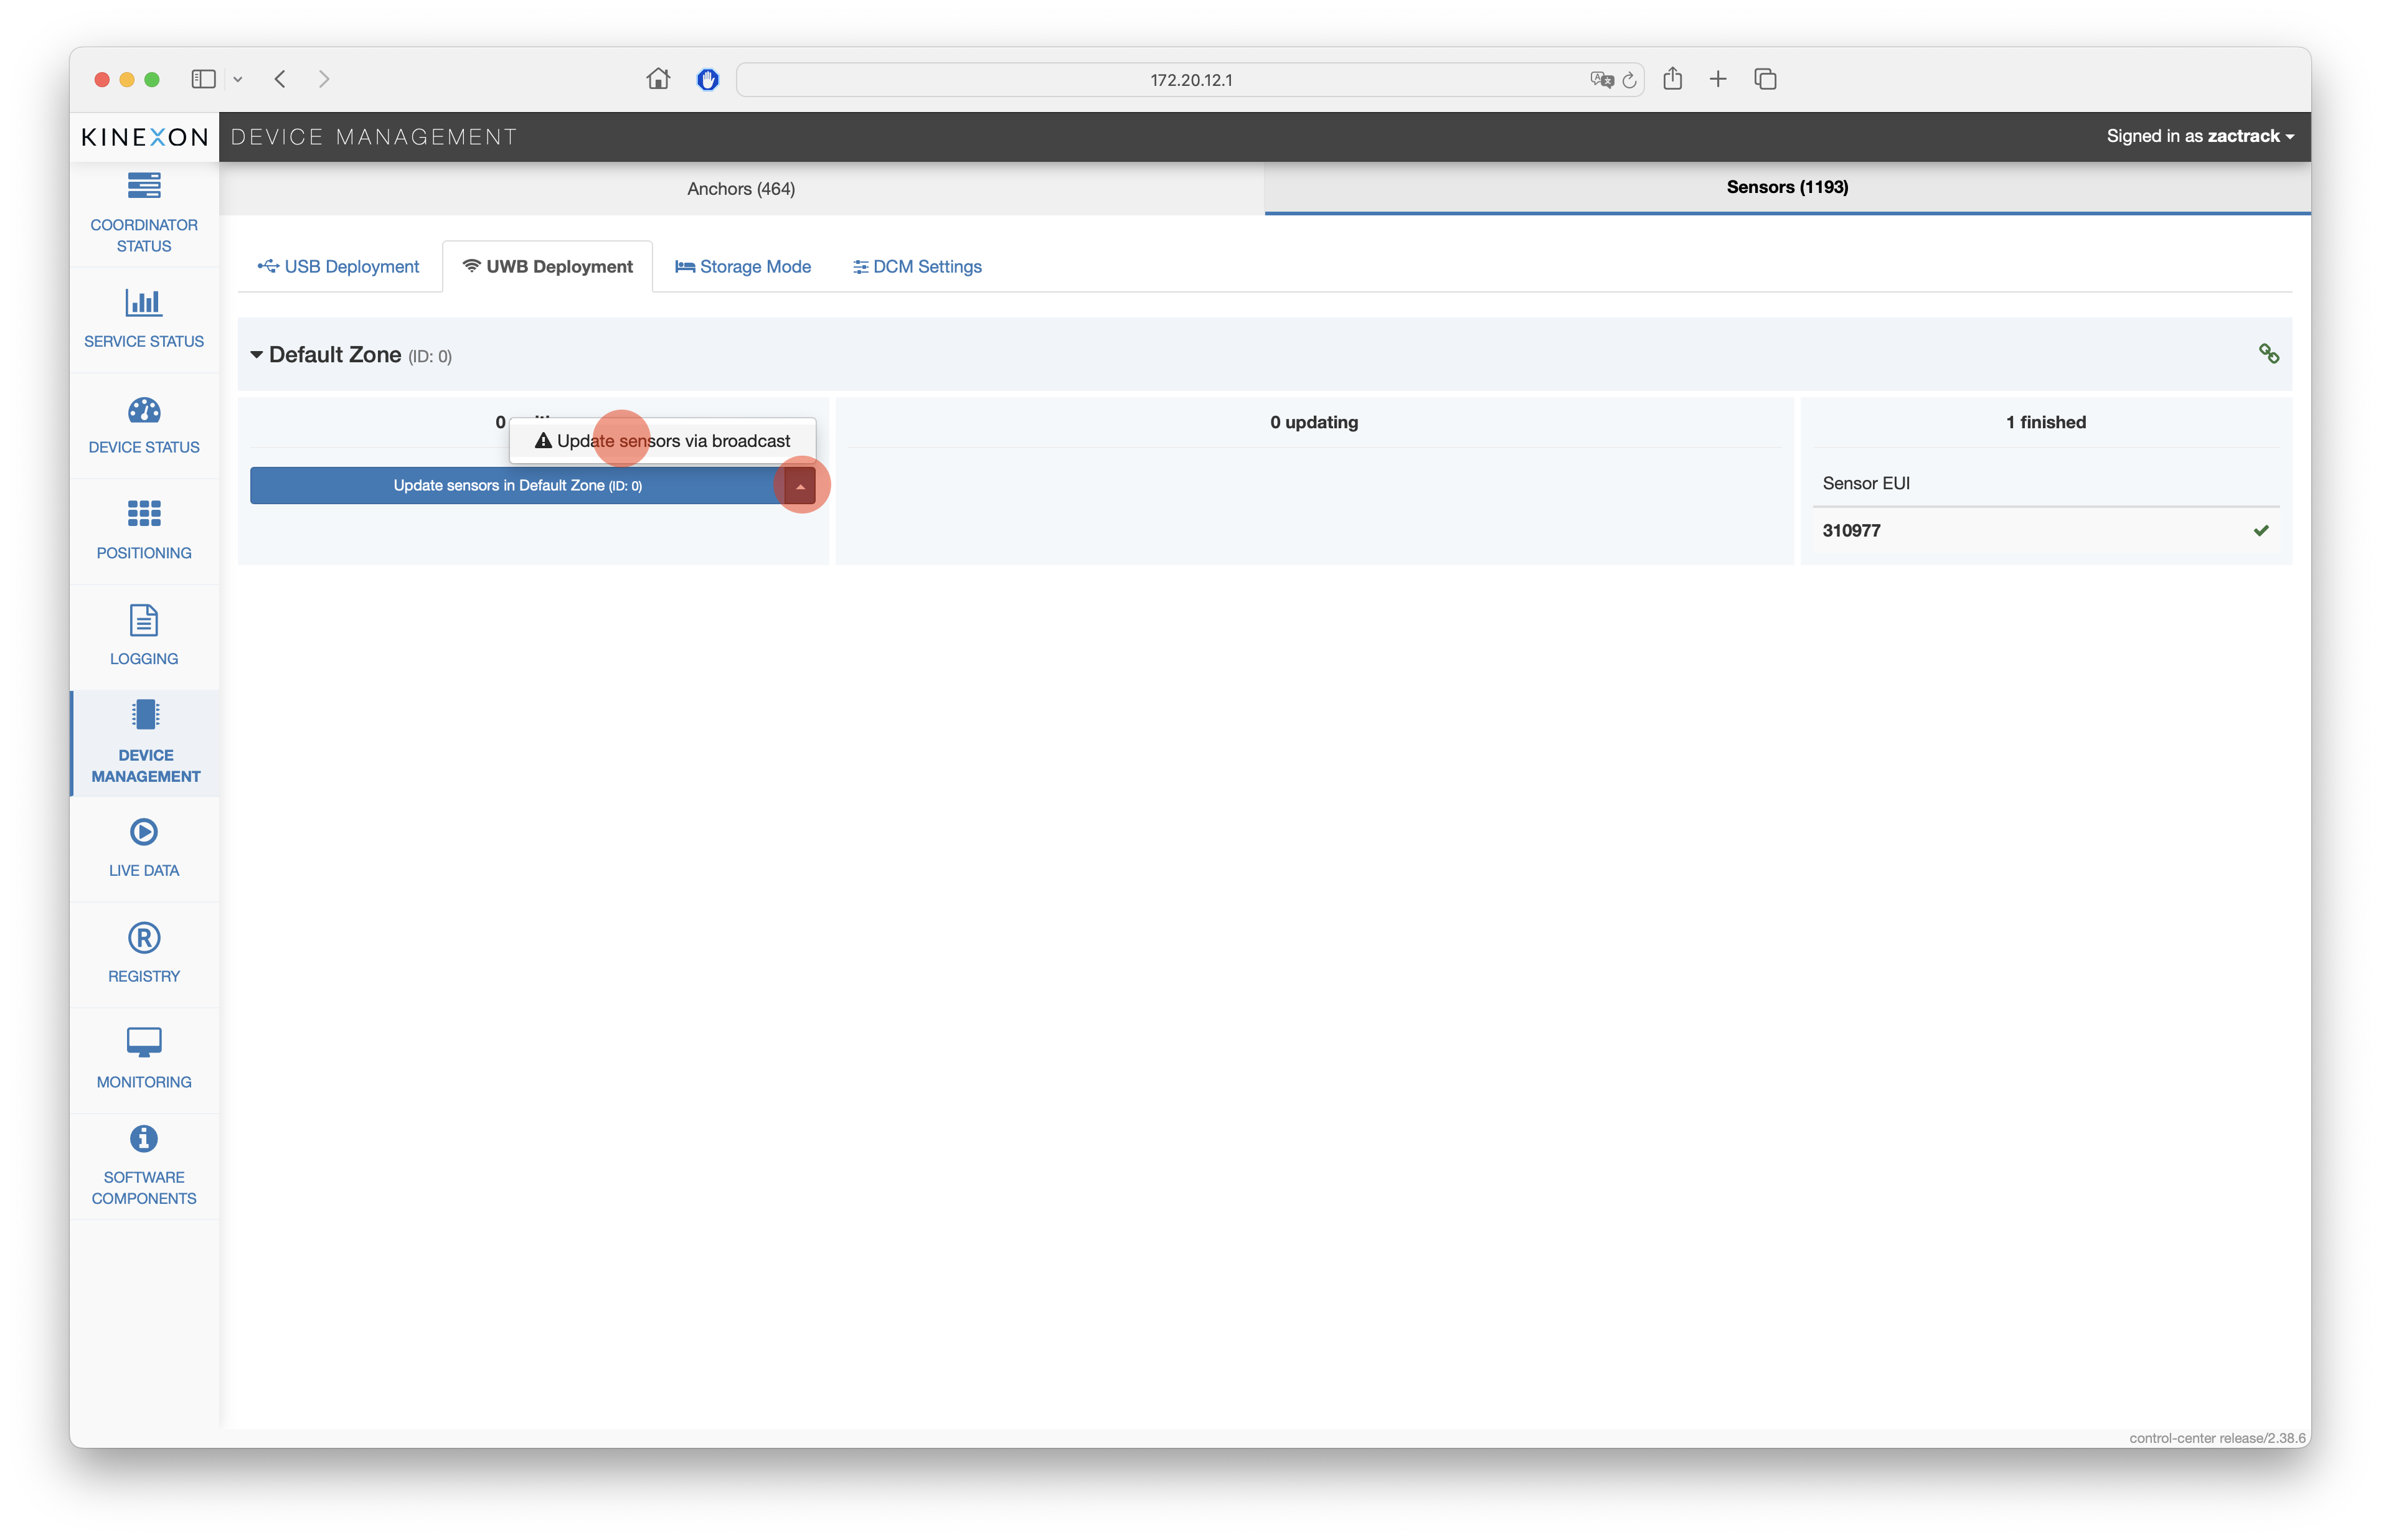The image size is (2381, 1540).
Task: Choose Update sensors via broadcast
Action: click(x=663, y=441)
